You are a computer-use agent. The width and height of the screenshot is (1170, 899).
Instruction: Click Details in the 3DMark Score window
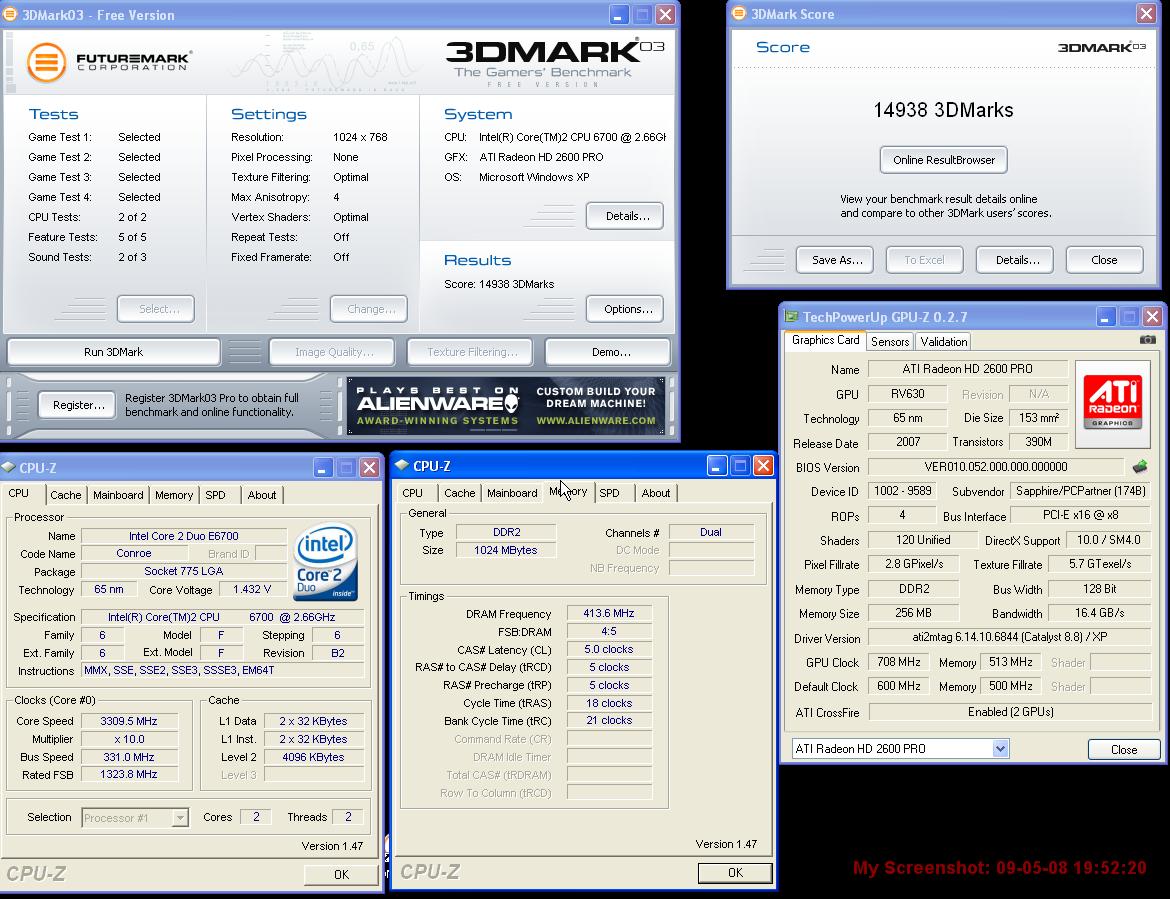(1017, 260)
